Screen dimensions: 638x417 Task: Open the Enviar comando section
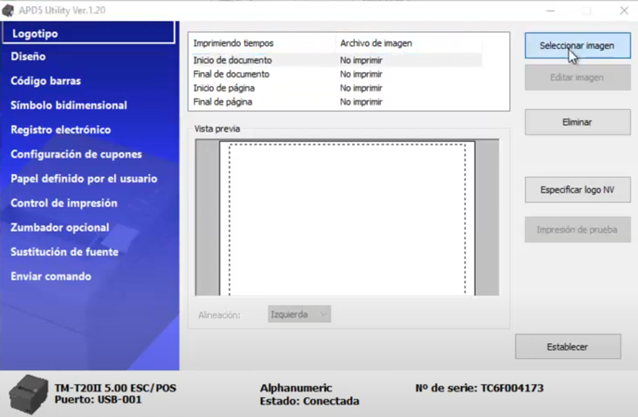click(51, 276)
